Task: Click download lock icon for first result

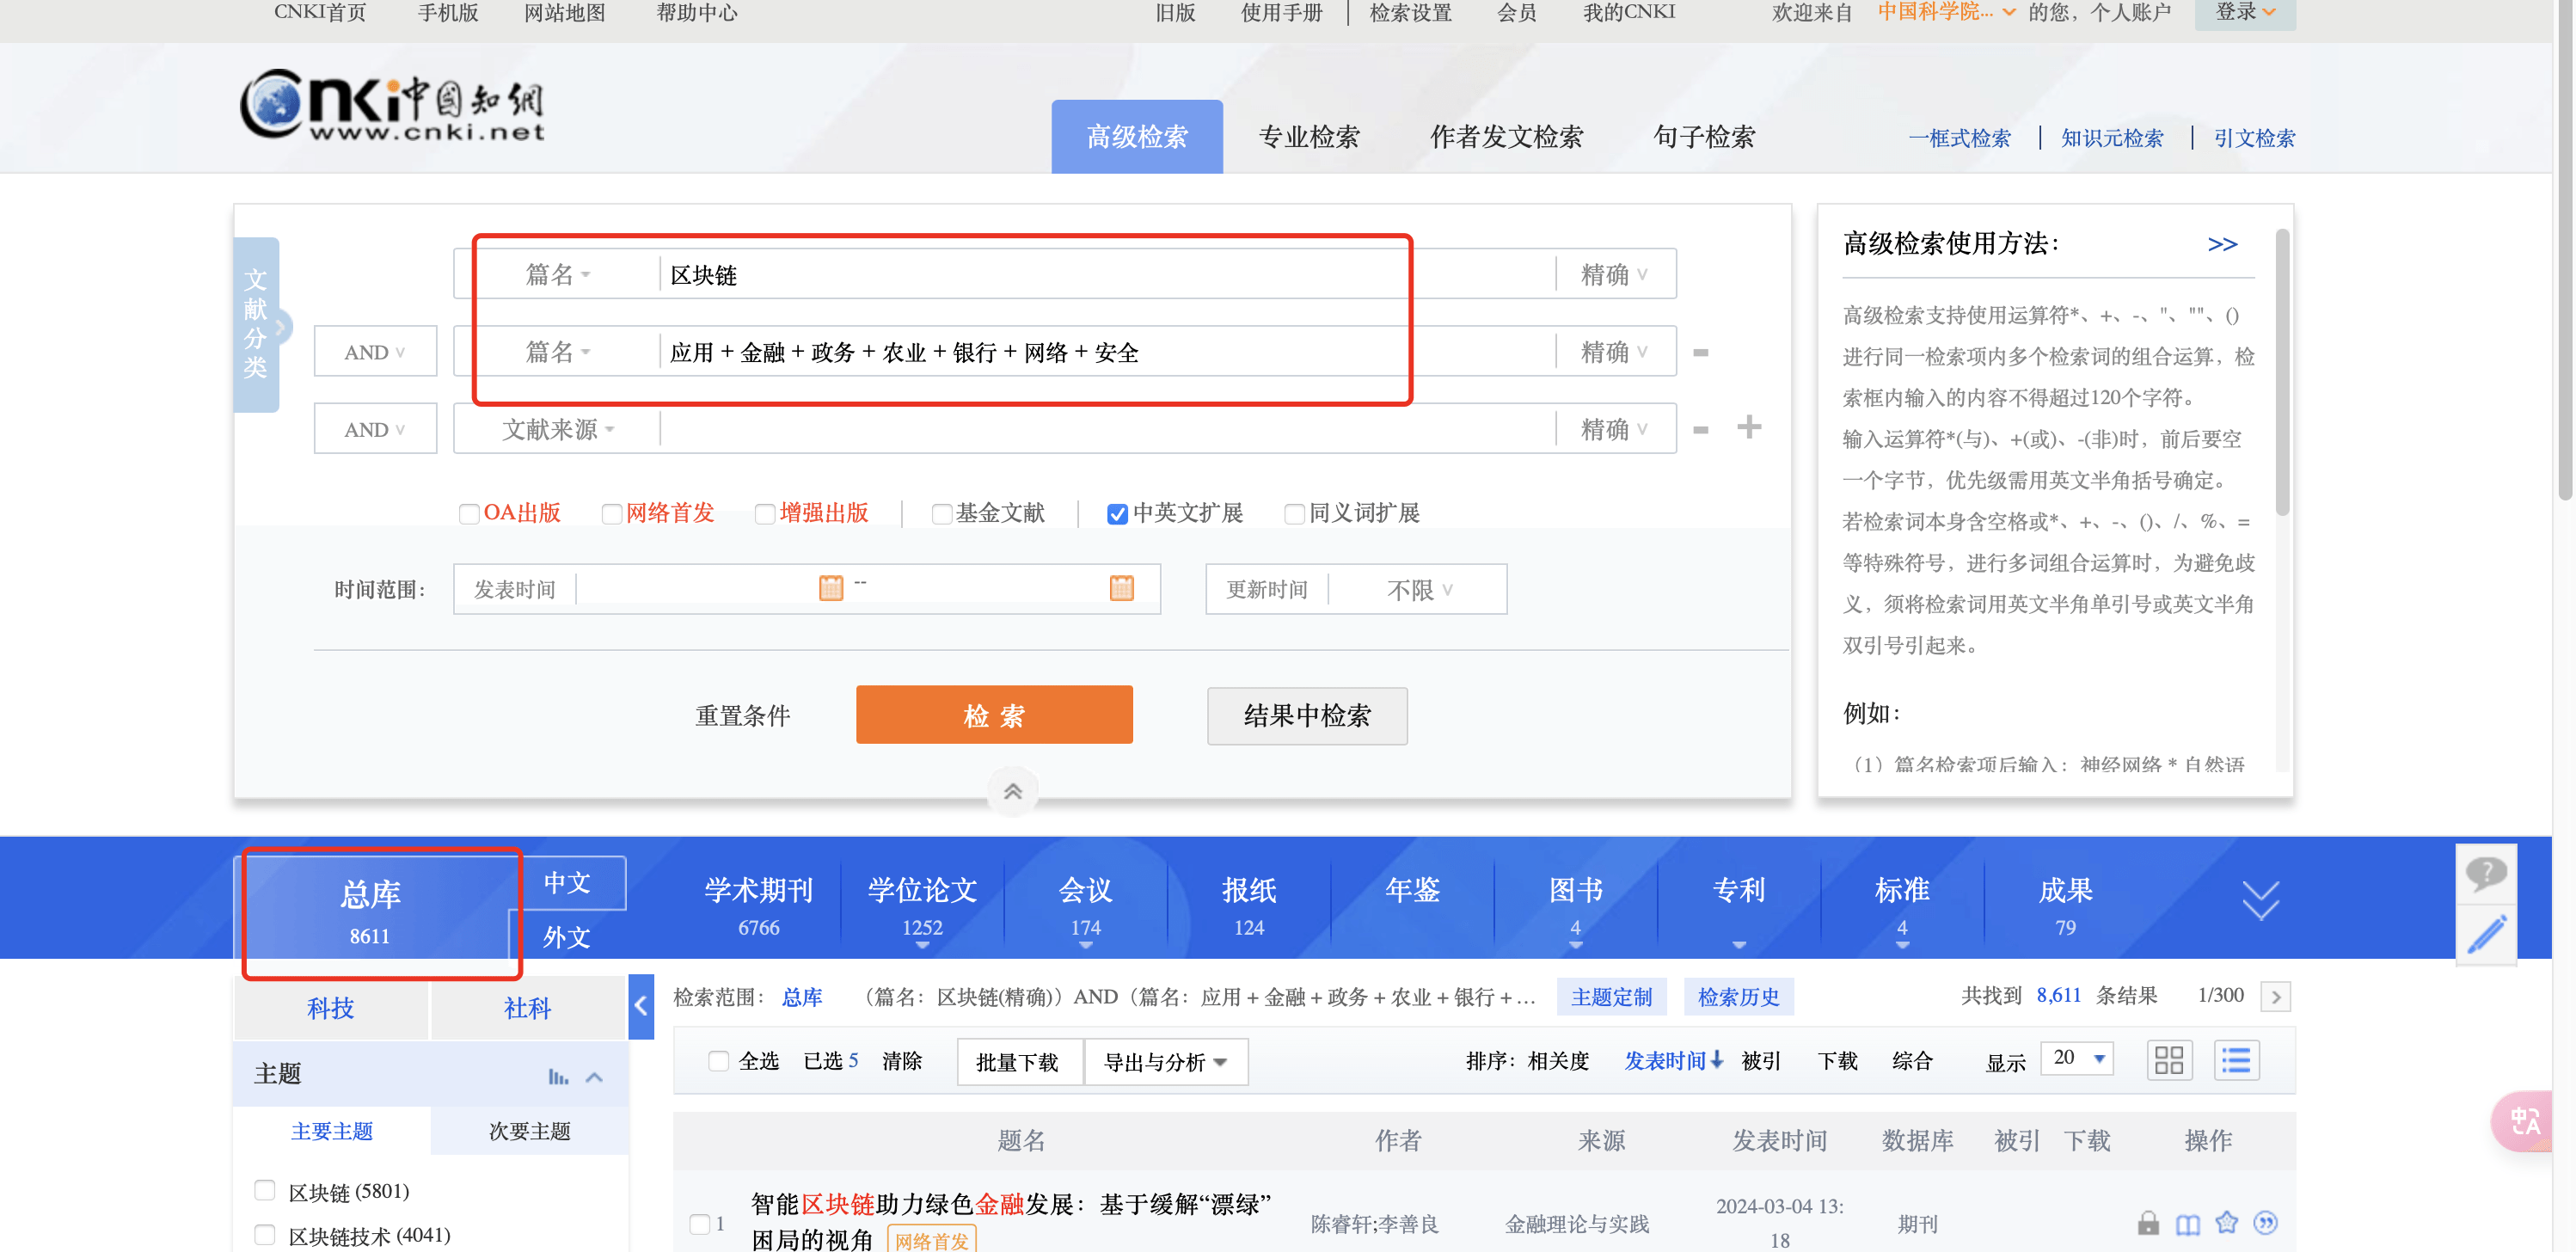Action: click(x=2147, y=1221)
